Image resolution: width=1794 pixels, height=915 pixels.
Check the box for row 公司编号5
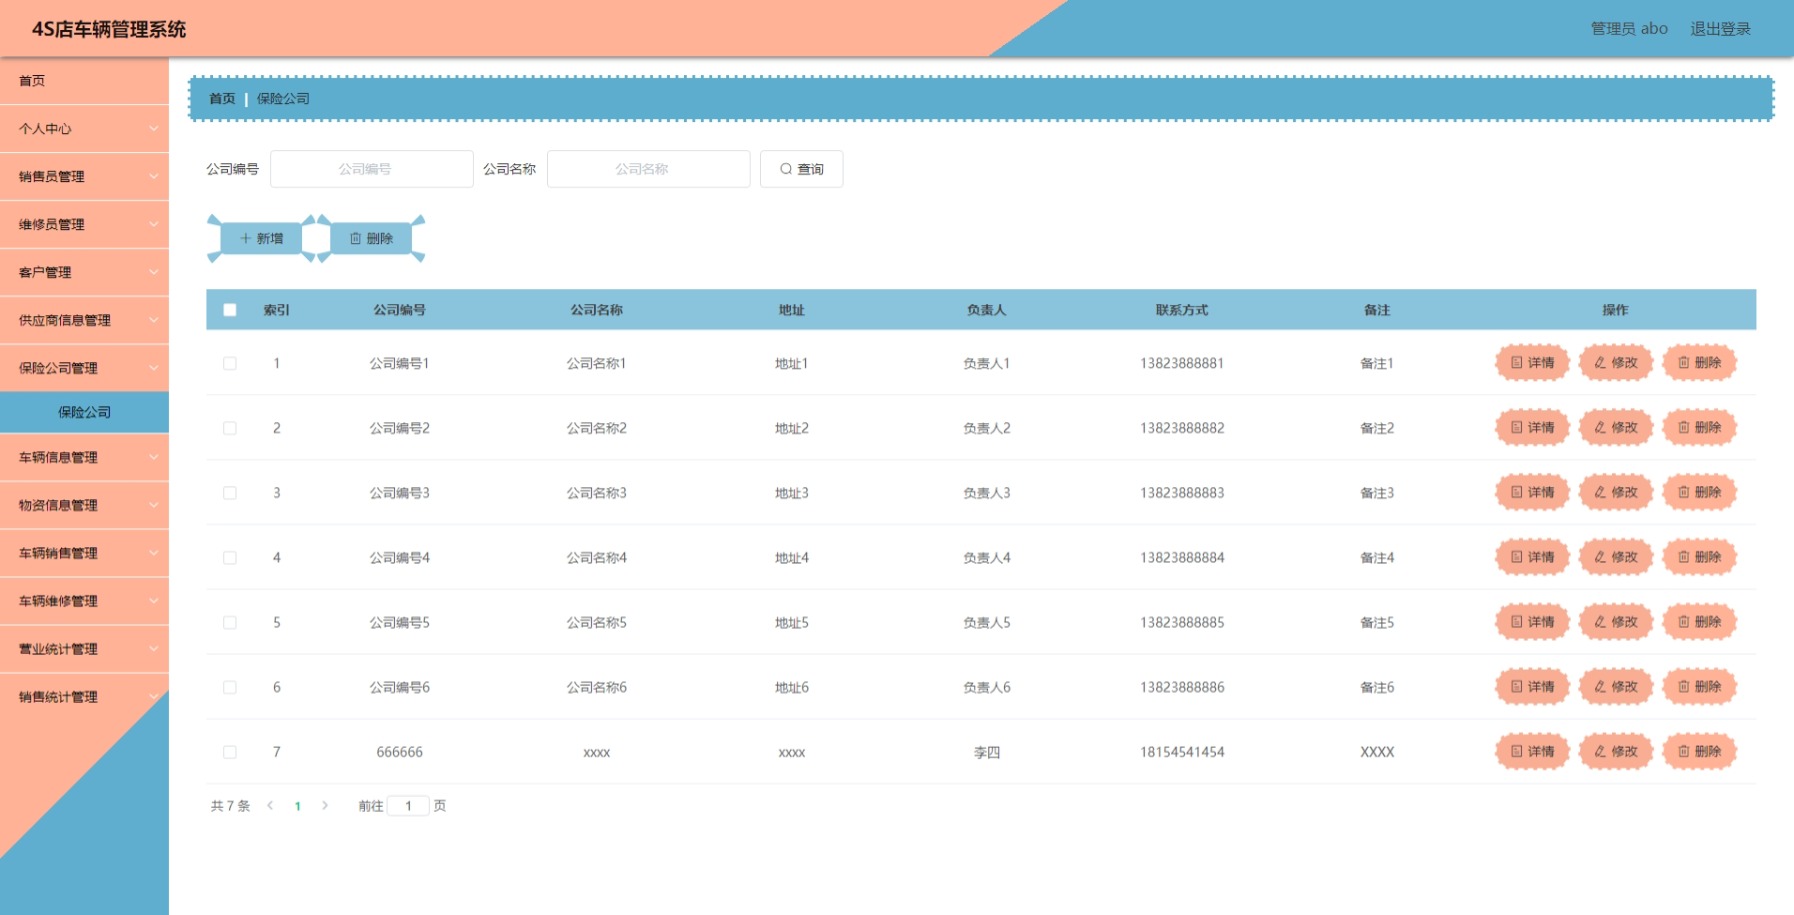[230, 622]
